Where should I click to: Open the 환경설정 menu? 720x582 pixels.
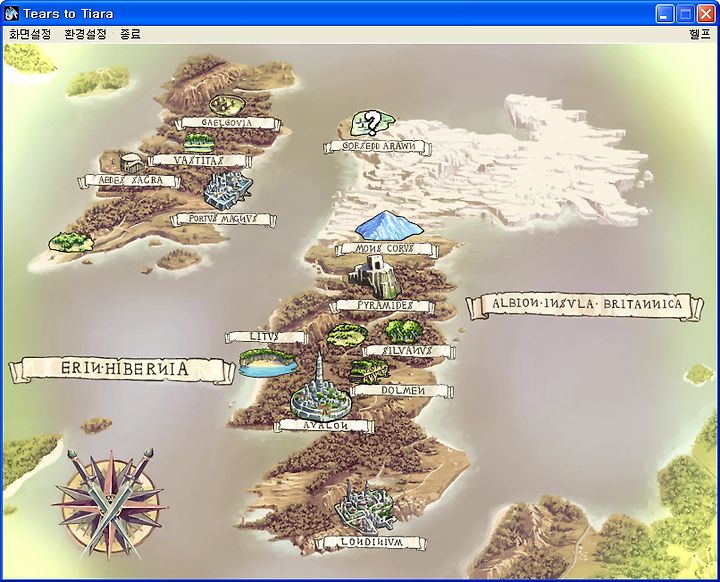point(86,34)
